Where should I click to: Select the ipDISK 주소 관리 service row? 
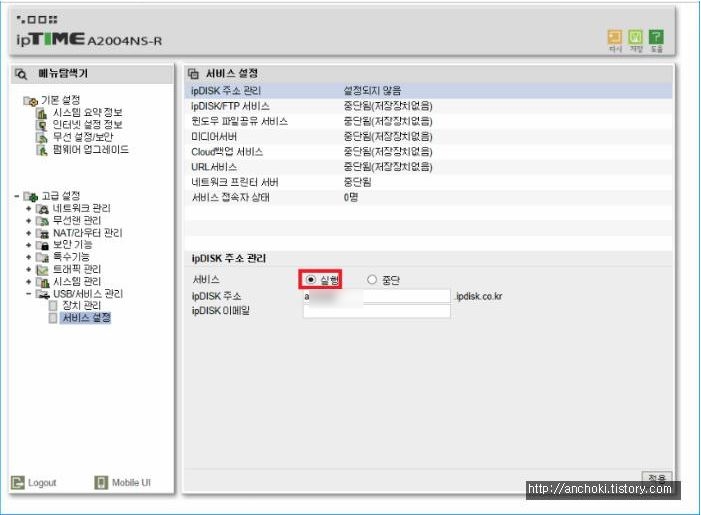coord(428,91)
